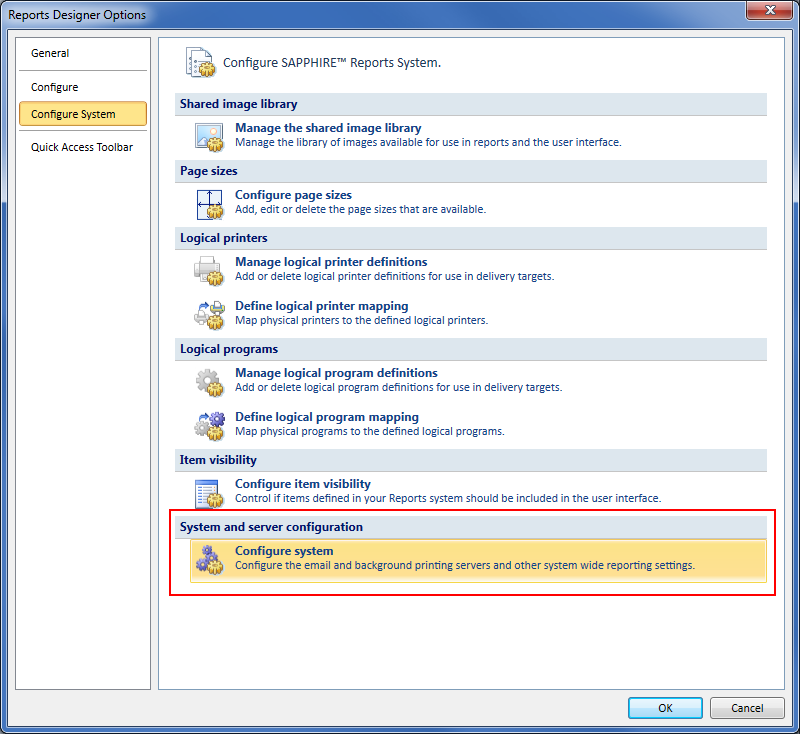The image size is (800, 734).
Task: Click the Item visibility section header
Action: [x=470, y=460]
